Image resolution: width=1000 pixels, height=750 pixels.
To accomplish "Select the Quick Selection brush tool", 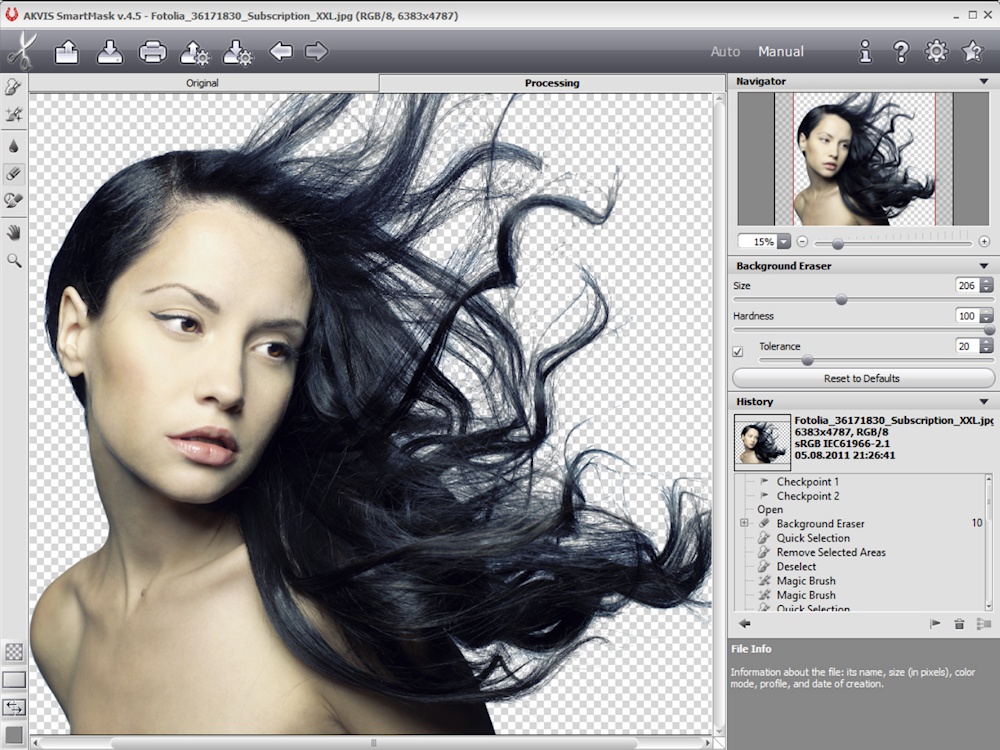I will coord(14,88).
